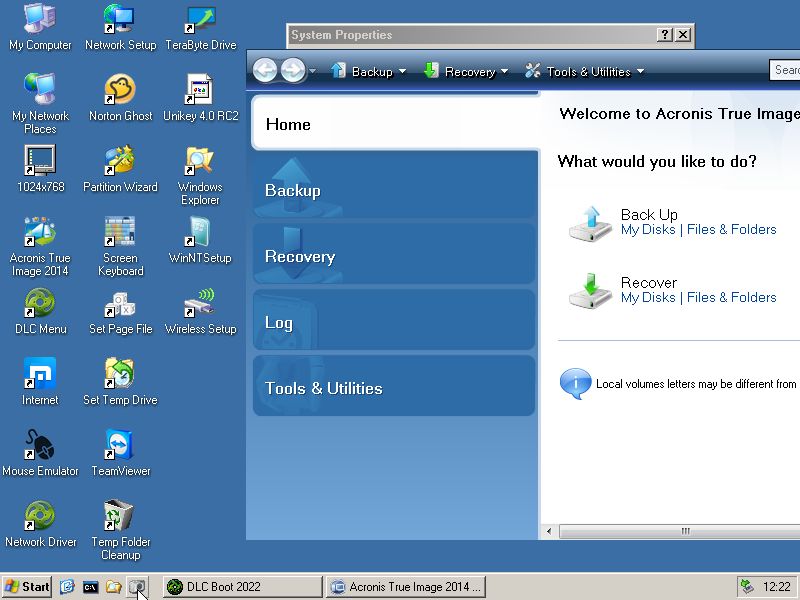The height and width of the screenshot is (600, 800).
Task: Open My Computer desktop icon
Action: point(40,27)
